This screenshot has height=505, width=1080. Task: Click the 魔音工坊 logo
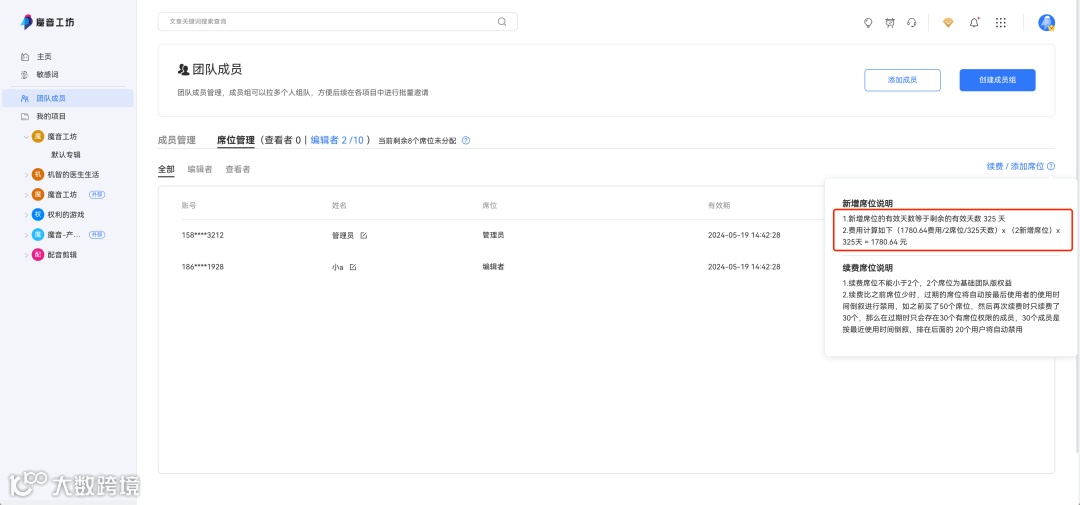click(48, 22)
